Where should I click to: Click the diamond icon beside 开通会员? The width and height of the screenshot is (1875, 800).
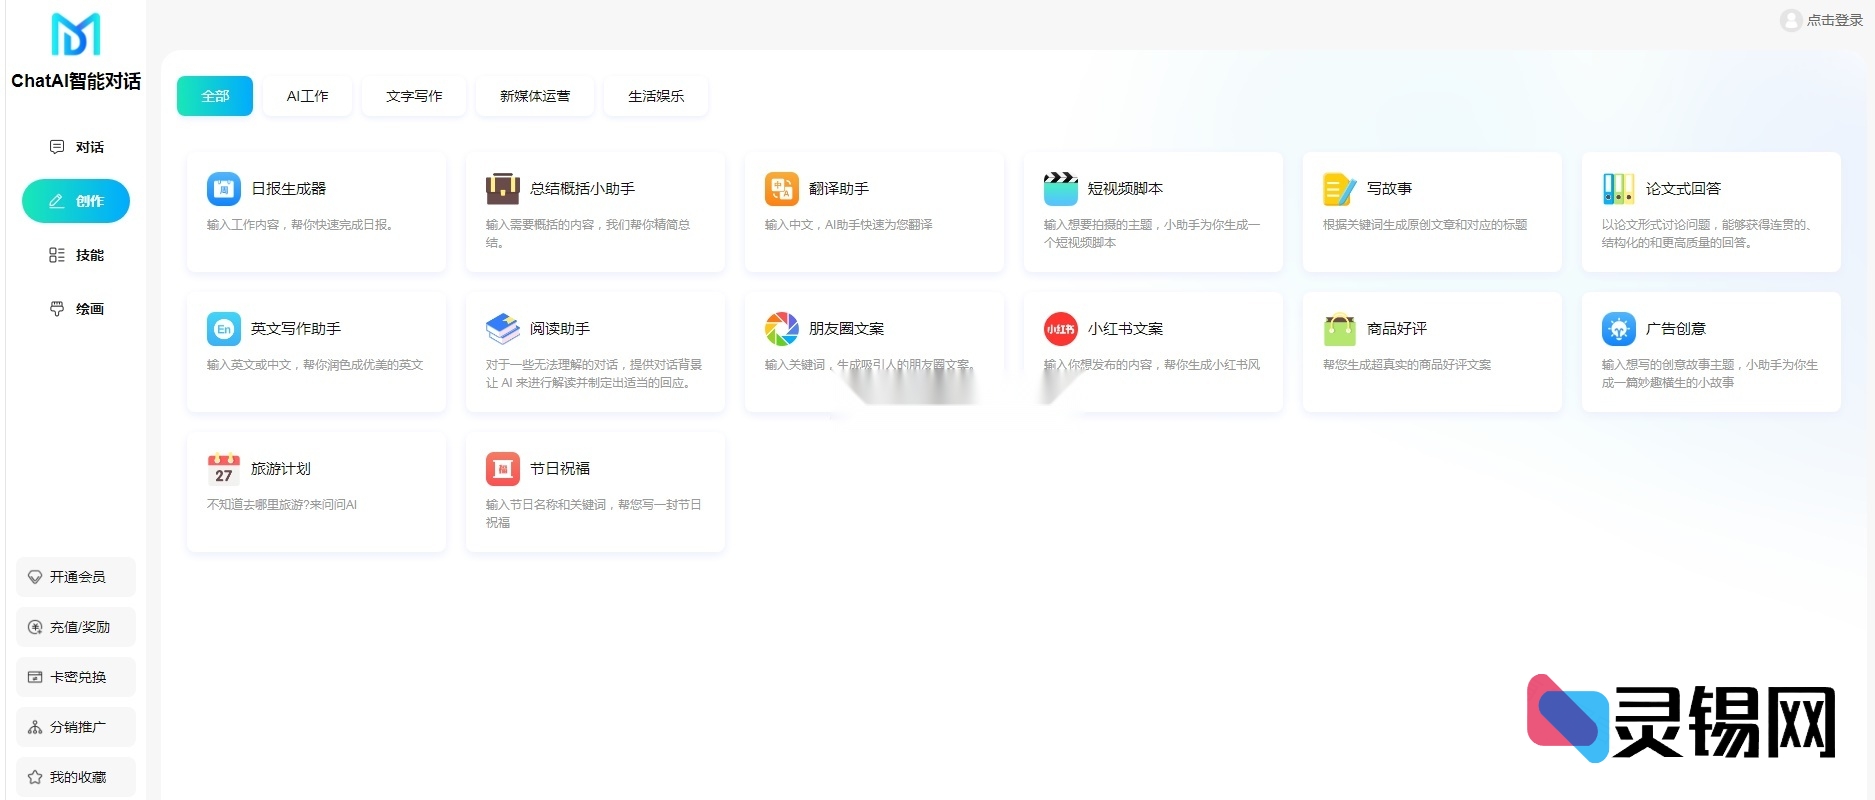tap(35, 577)
